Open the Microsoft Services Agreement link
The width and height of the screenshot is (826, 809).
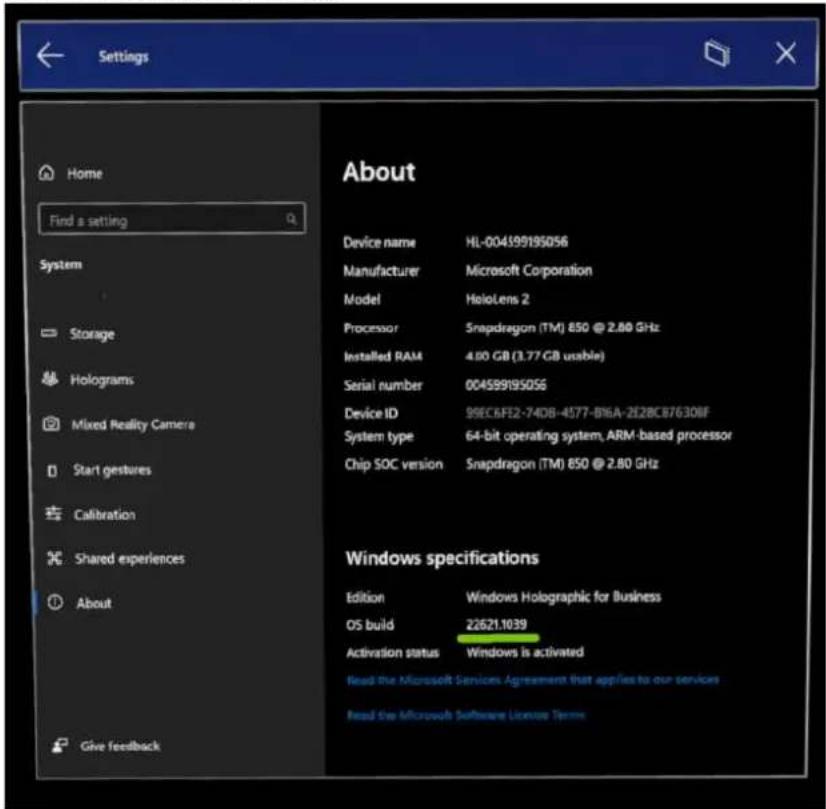tap(533, 680)
